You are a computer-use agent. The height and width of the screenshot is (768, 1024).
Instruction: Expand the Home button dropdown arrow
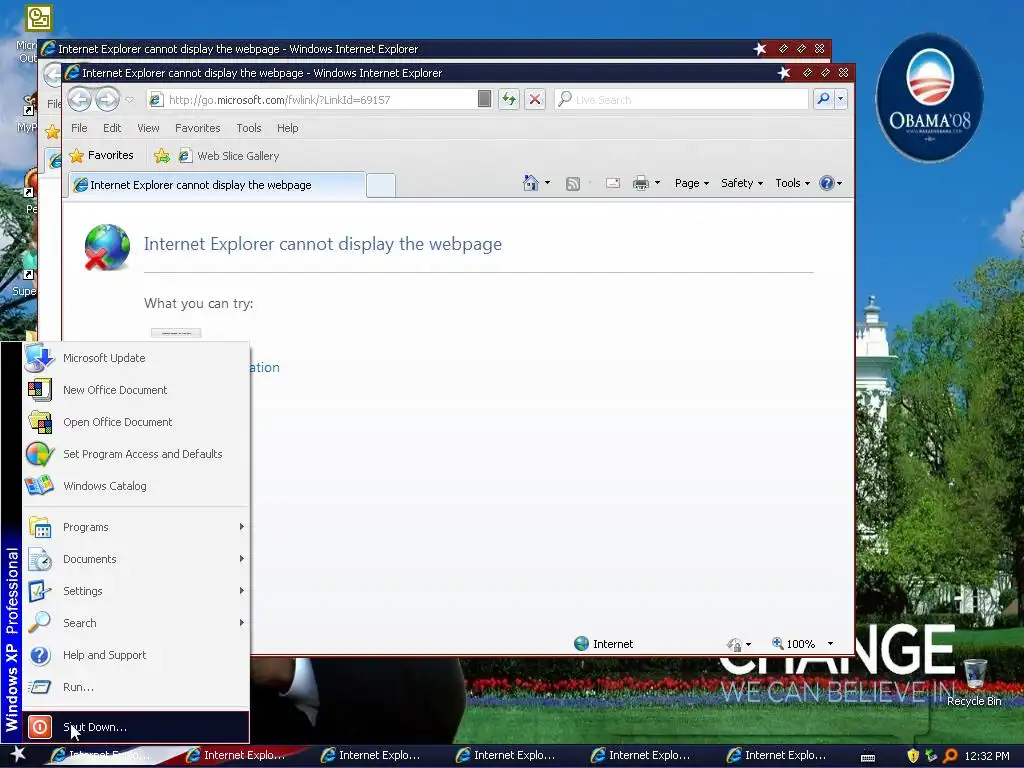click(x=547, y=183)
